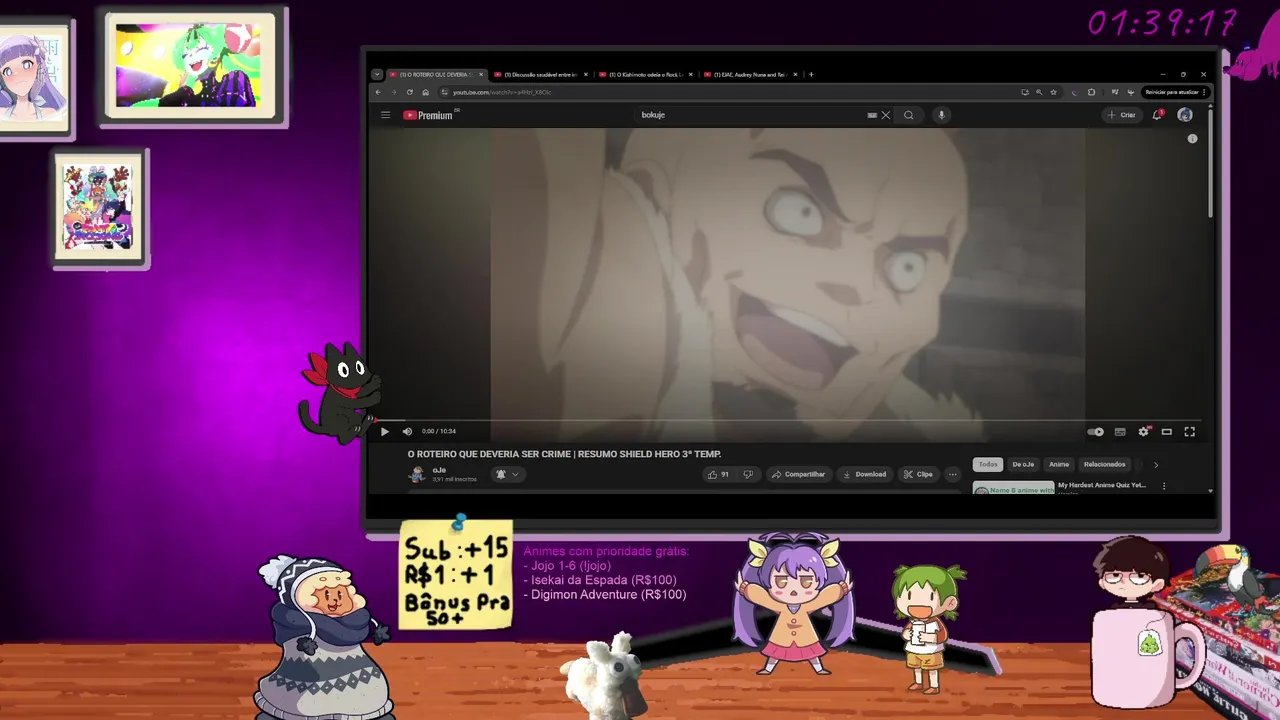Toggle subtitles/captions in the player
This screenshot has height=720, width=1280.
1120,432
